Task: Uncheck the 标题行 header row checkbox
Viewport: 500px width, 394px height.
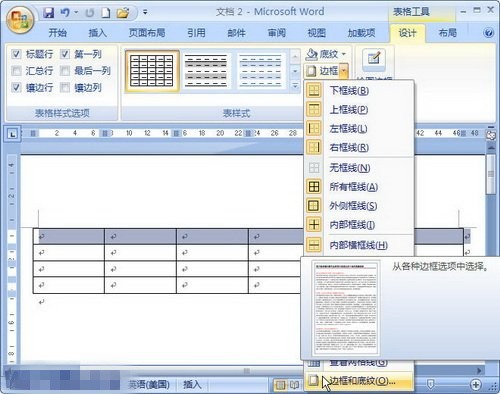Action: coord(16,54)
